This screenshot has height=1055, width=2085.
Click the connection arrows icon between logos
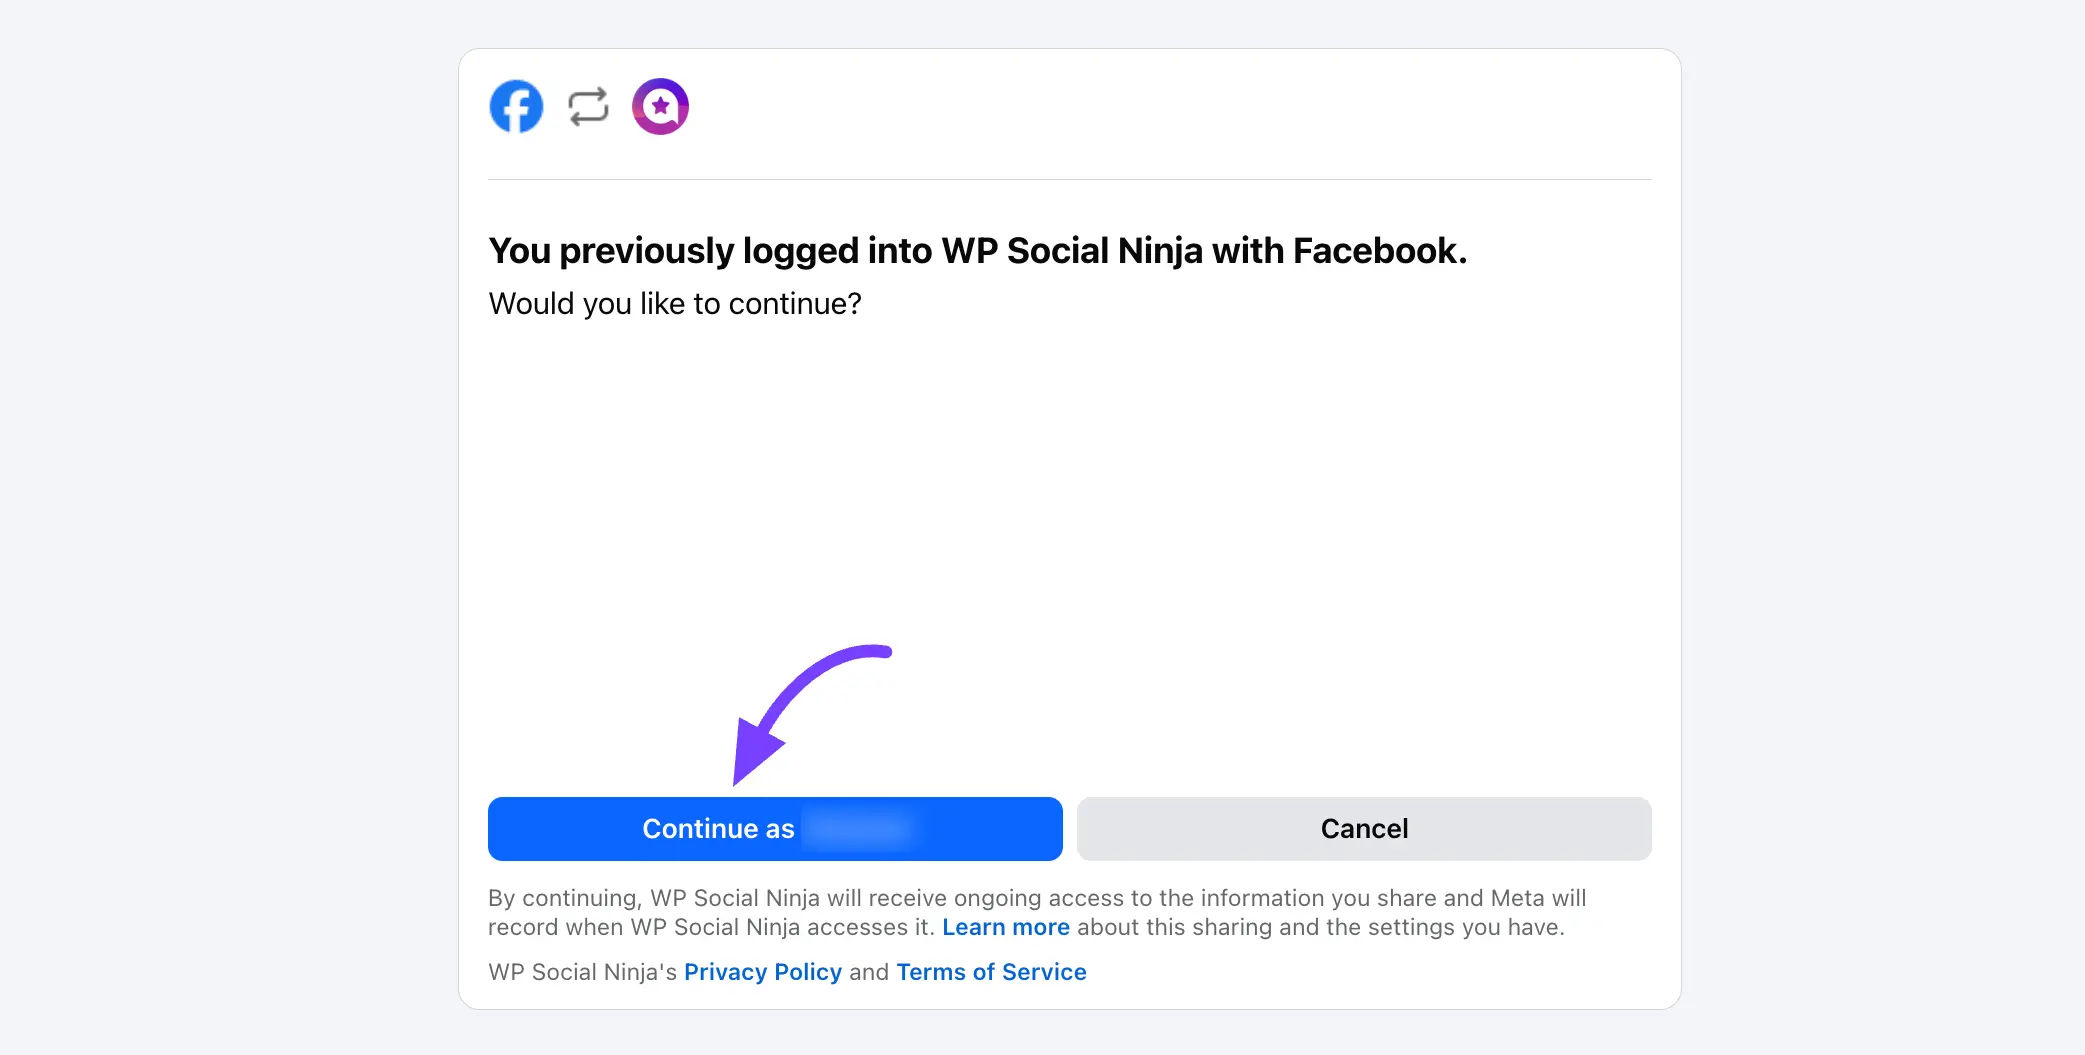point(587,105)
